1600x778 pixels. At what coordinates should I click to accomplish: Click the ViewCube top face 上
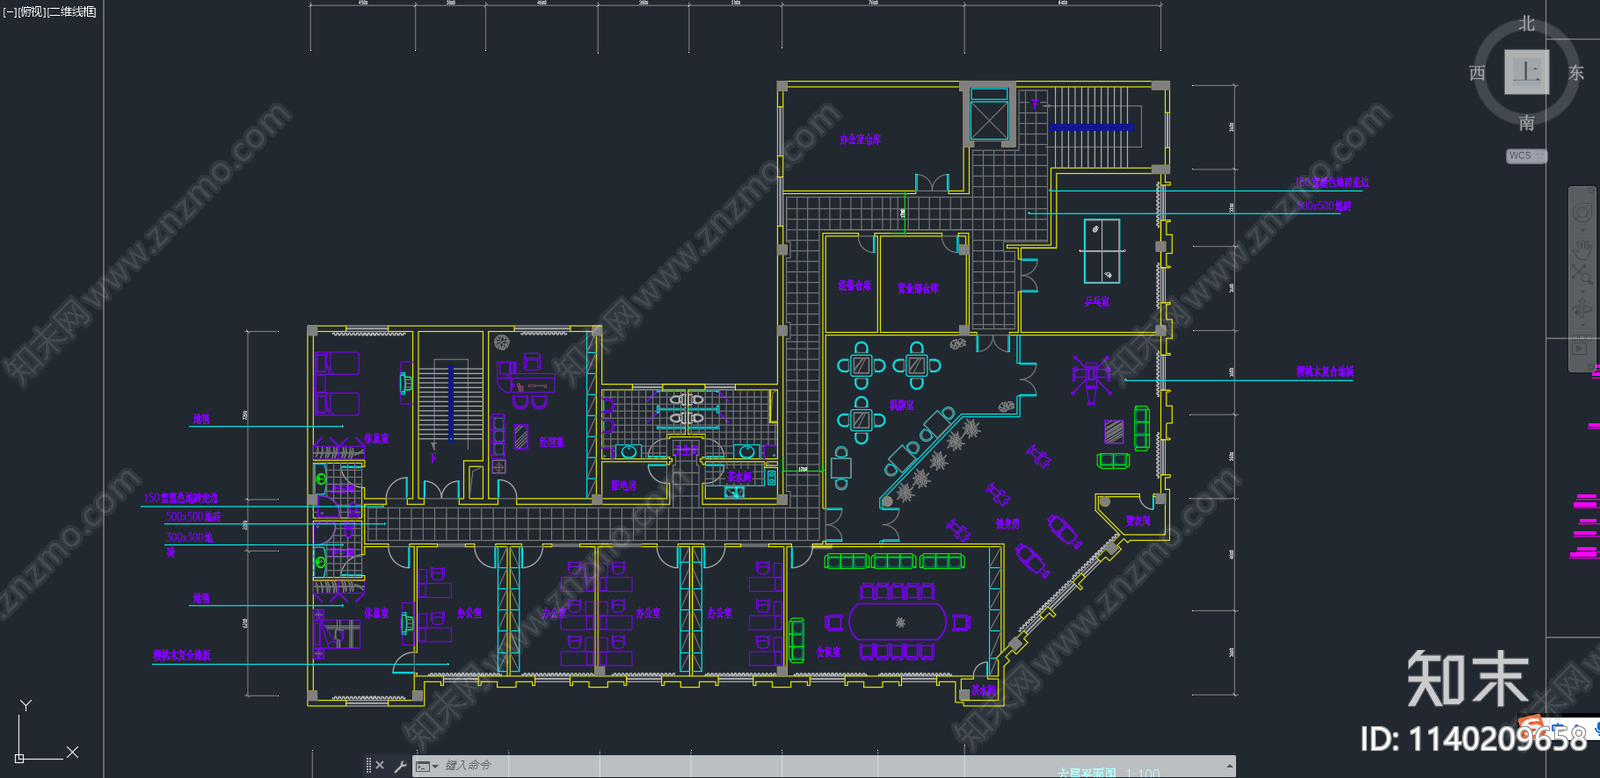click(x=1527, y=72)
